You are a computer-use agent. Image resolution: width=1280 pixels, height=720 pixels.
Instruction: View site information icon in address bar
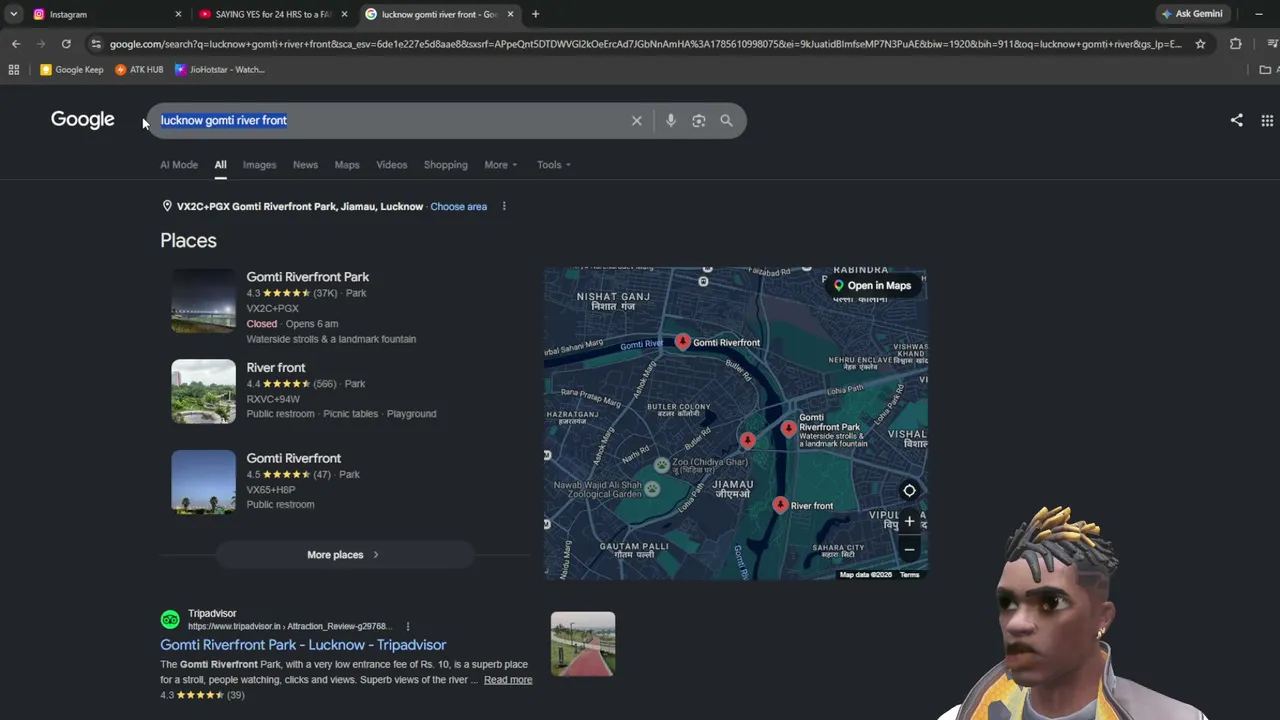coord(95,44)
